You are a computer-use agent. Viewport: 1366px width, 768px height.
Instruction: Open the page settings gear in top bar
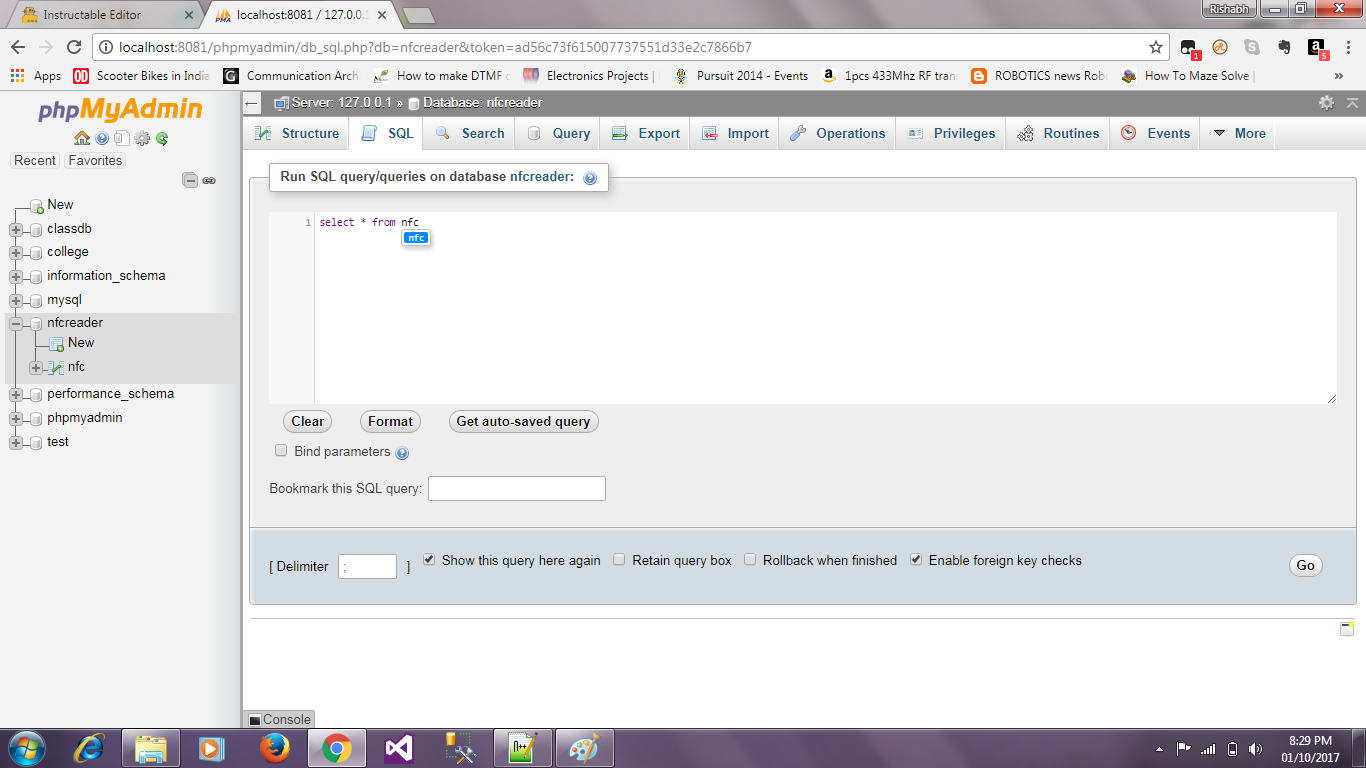click(1326, 102)
